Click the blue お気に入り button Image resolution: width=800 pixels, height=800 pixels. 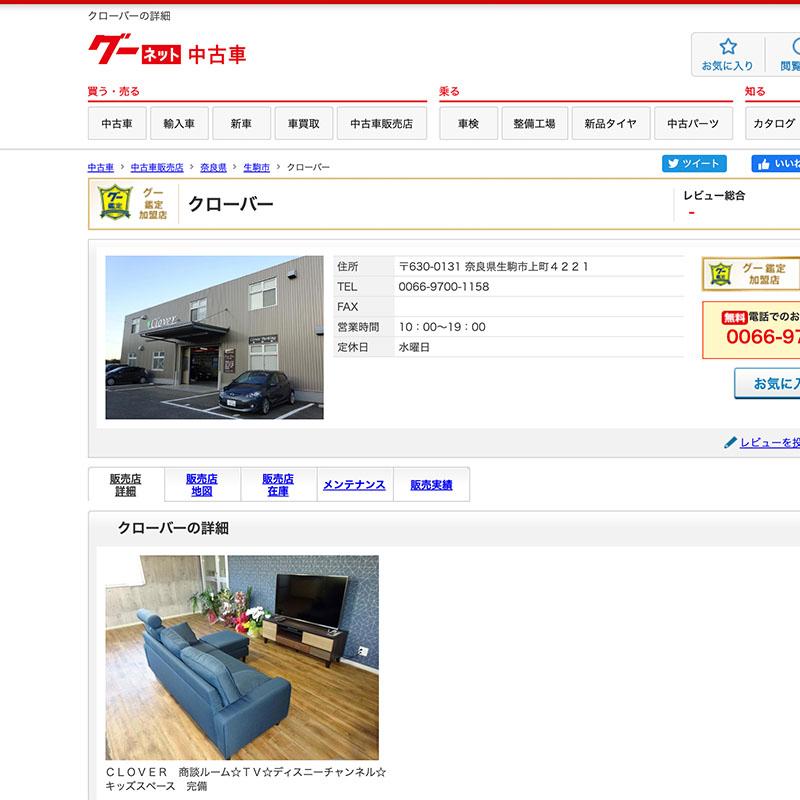[767, 384]
